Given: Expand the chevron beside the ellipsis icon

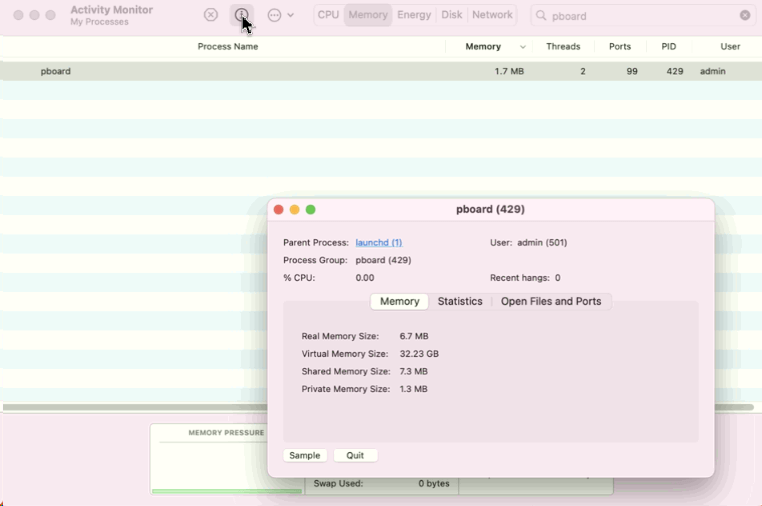Looking at the screenshot, I should pyautogui.click(x=291, y=15).
